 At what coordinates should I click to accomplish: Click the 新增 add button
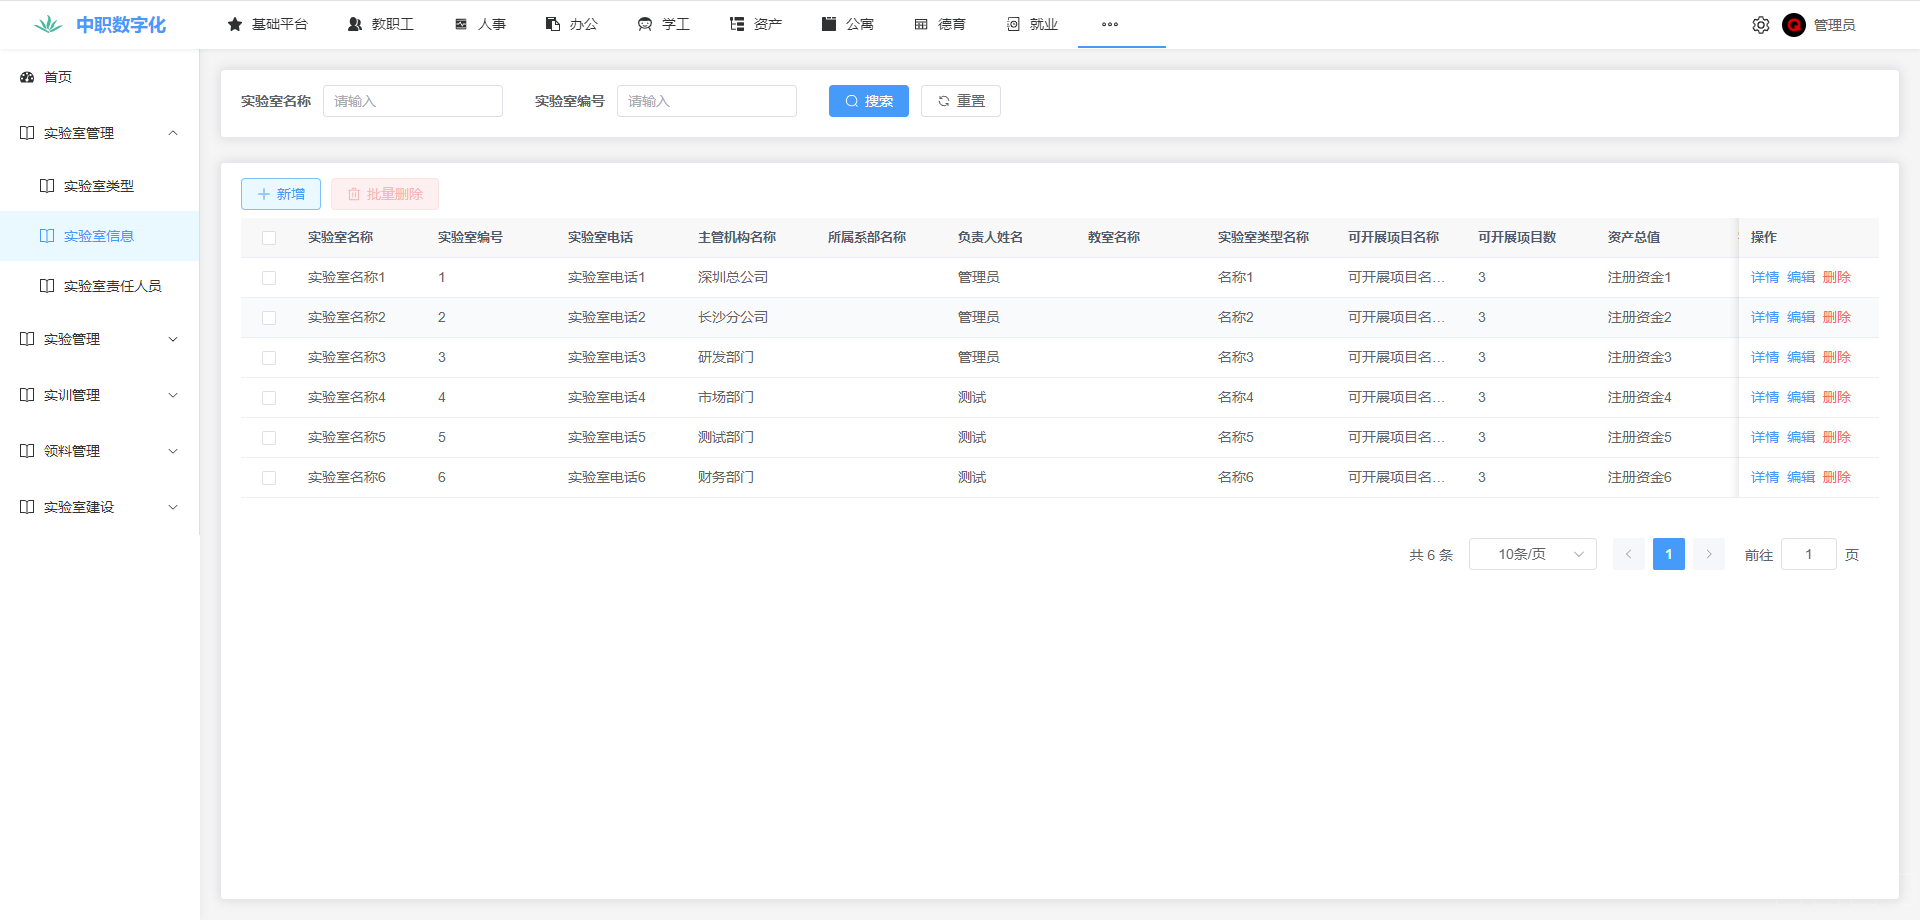281,194
